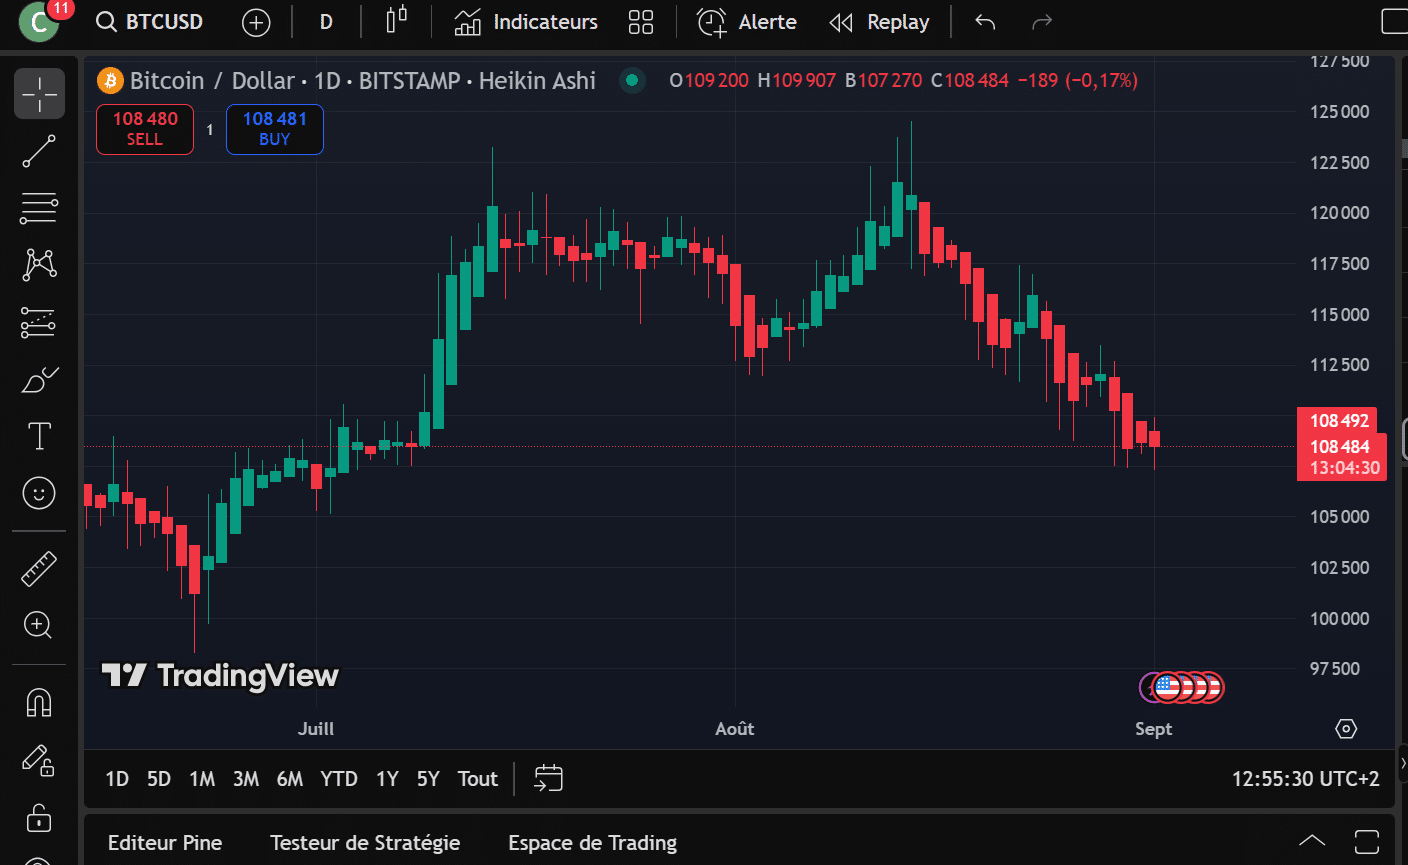This screenshot has width=1408, height=865.
Task: Toggle stay in drawing mode pencil-lock
Action: (x=39, y=761)
